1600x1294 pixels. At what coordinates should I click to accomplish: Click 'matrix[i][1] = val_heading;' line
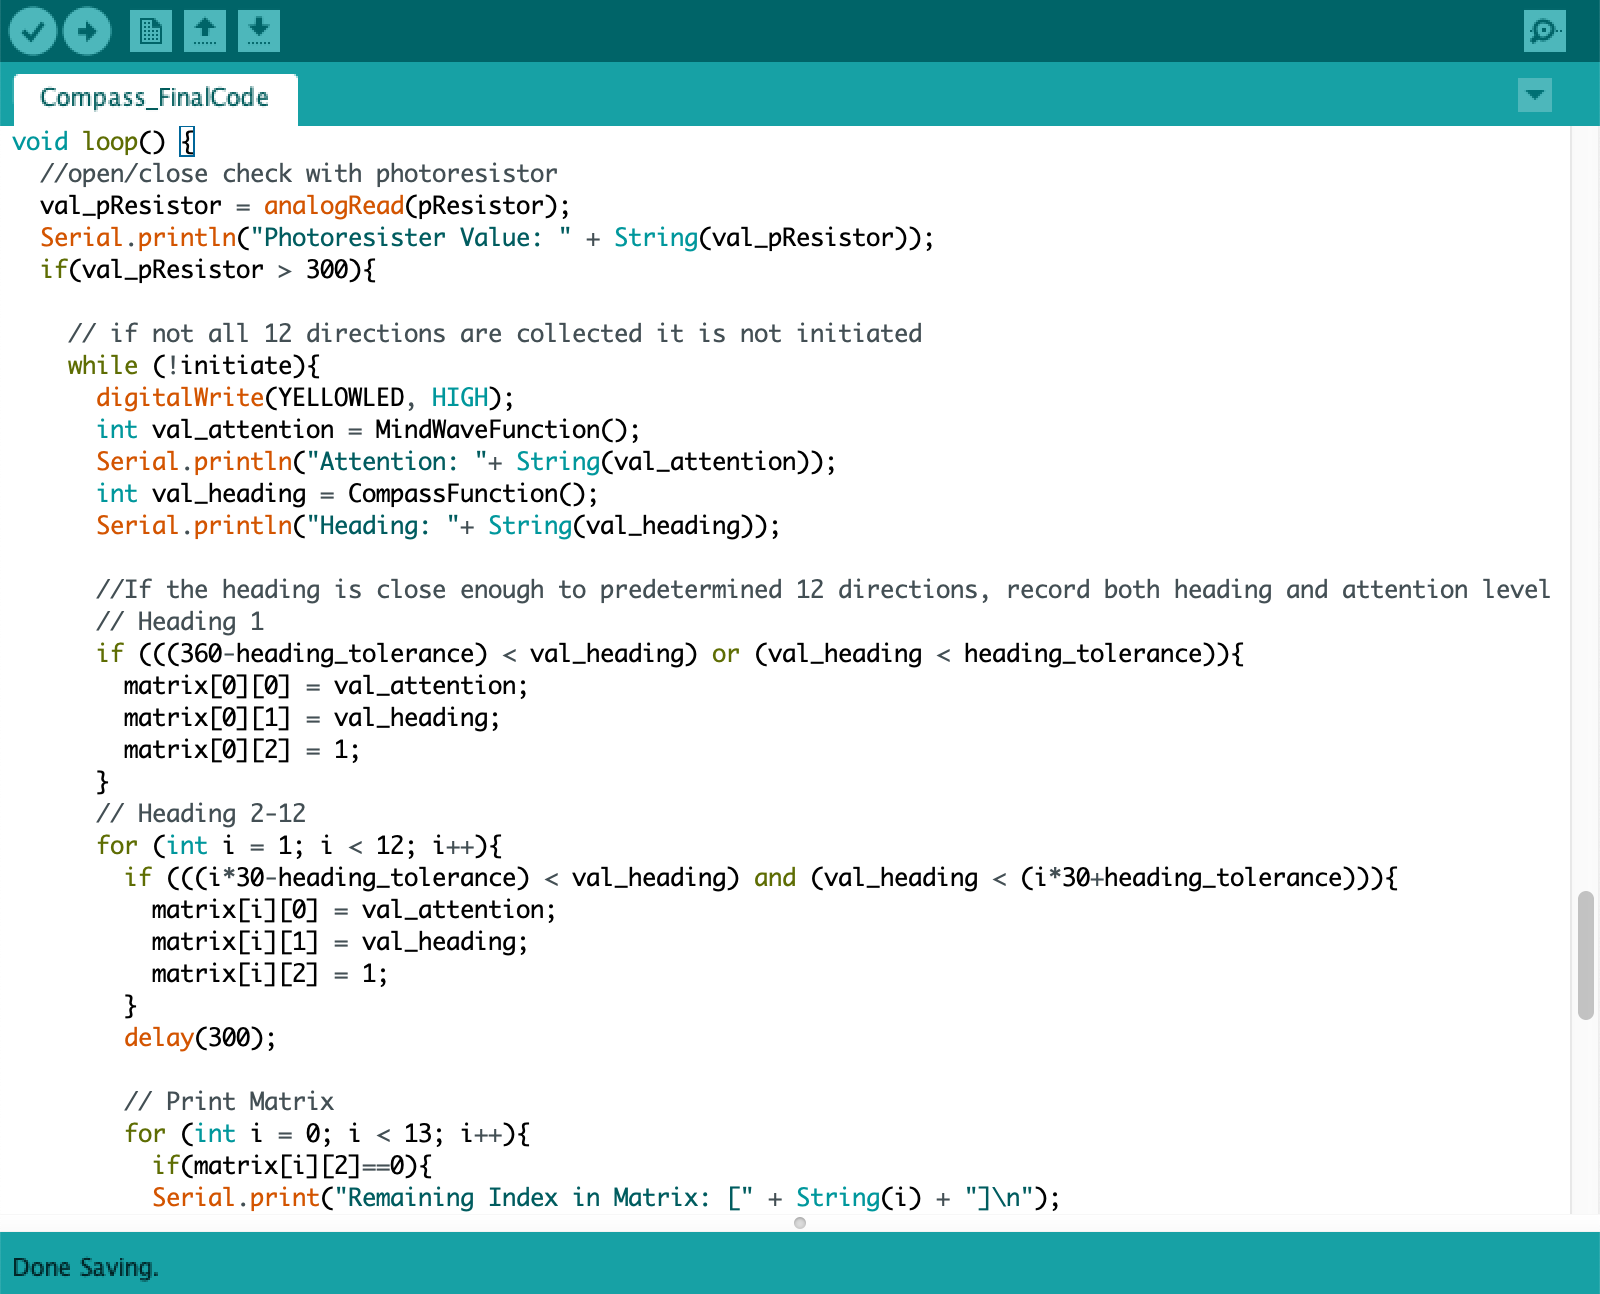(x=339, y=942)
